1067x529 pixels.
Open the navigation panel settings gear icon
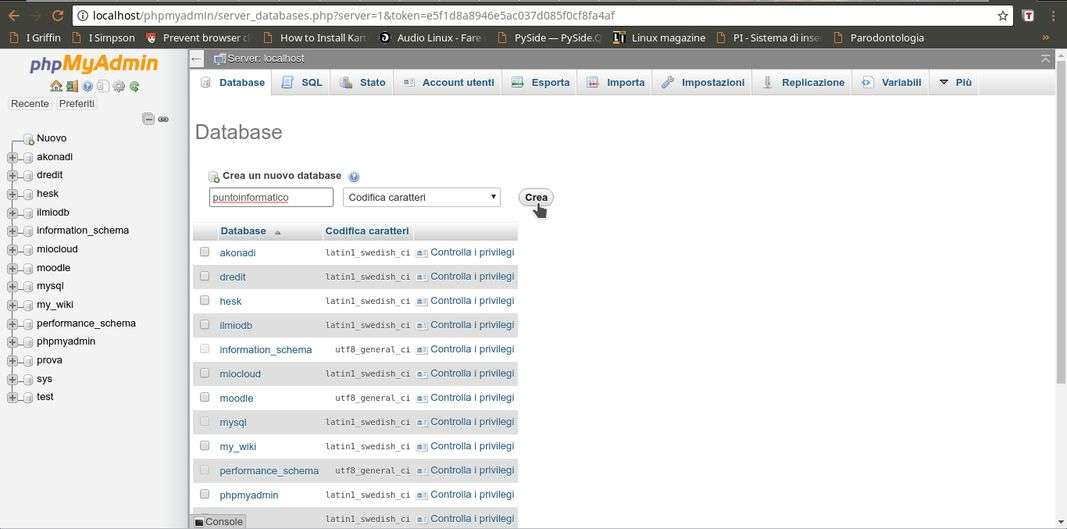tap(118, 86)
